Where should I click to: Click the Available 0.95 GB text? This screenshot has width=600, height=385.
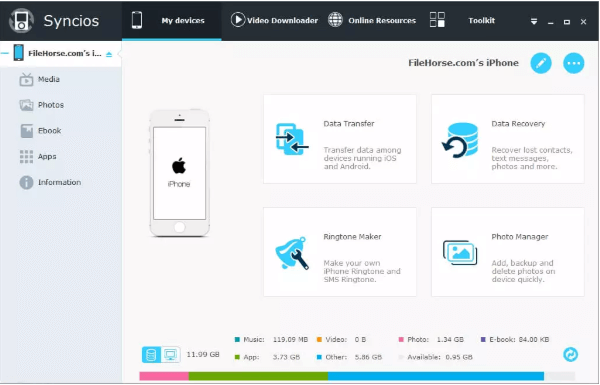pos(440,357)
